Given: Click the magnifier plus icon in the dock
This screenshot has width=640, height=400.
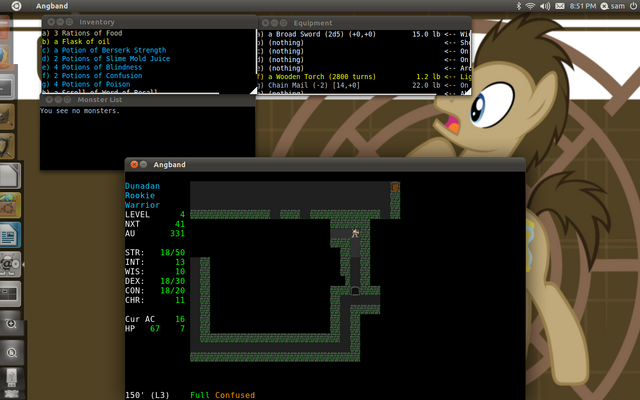Looking at the screenshot, I should [x=11, y=324].
